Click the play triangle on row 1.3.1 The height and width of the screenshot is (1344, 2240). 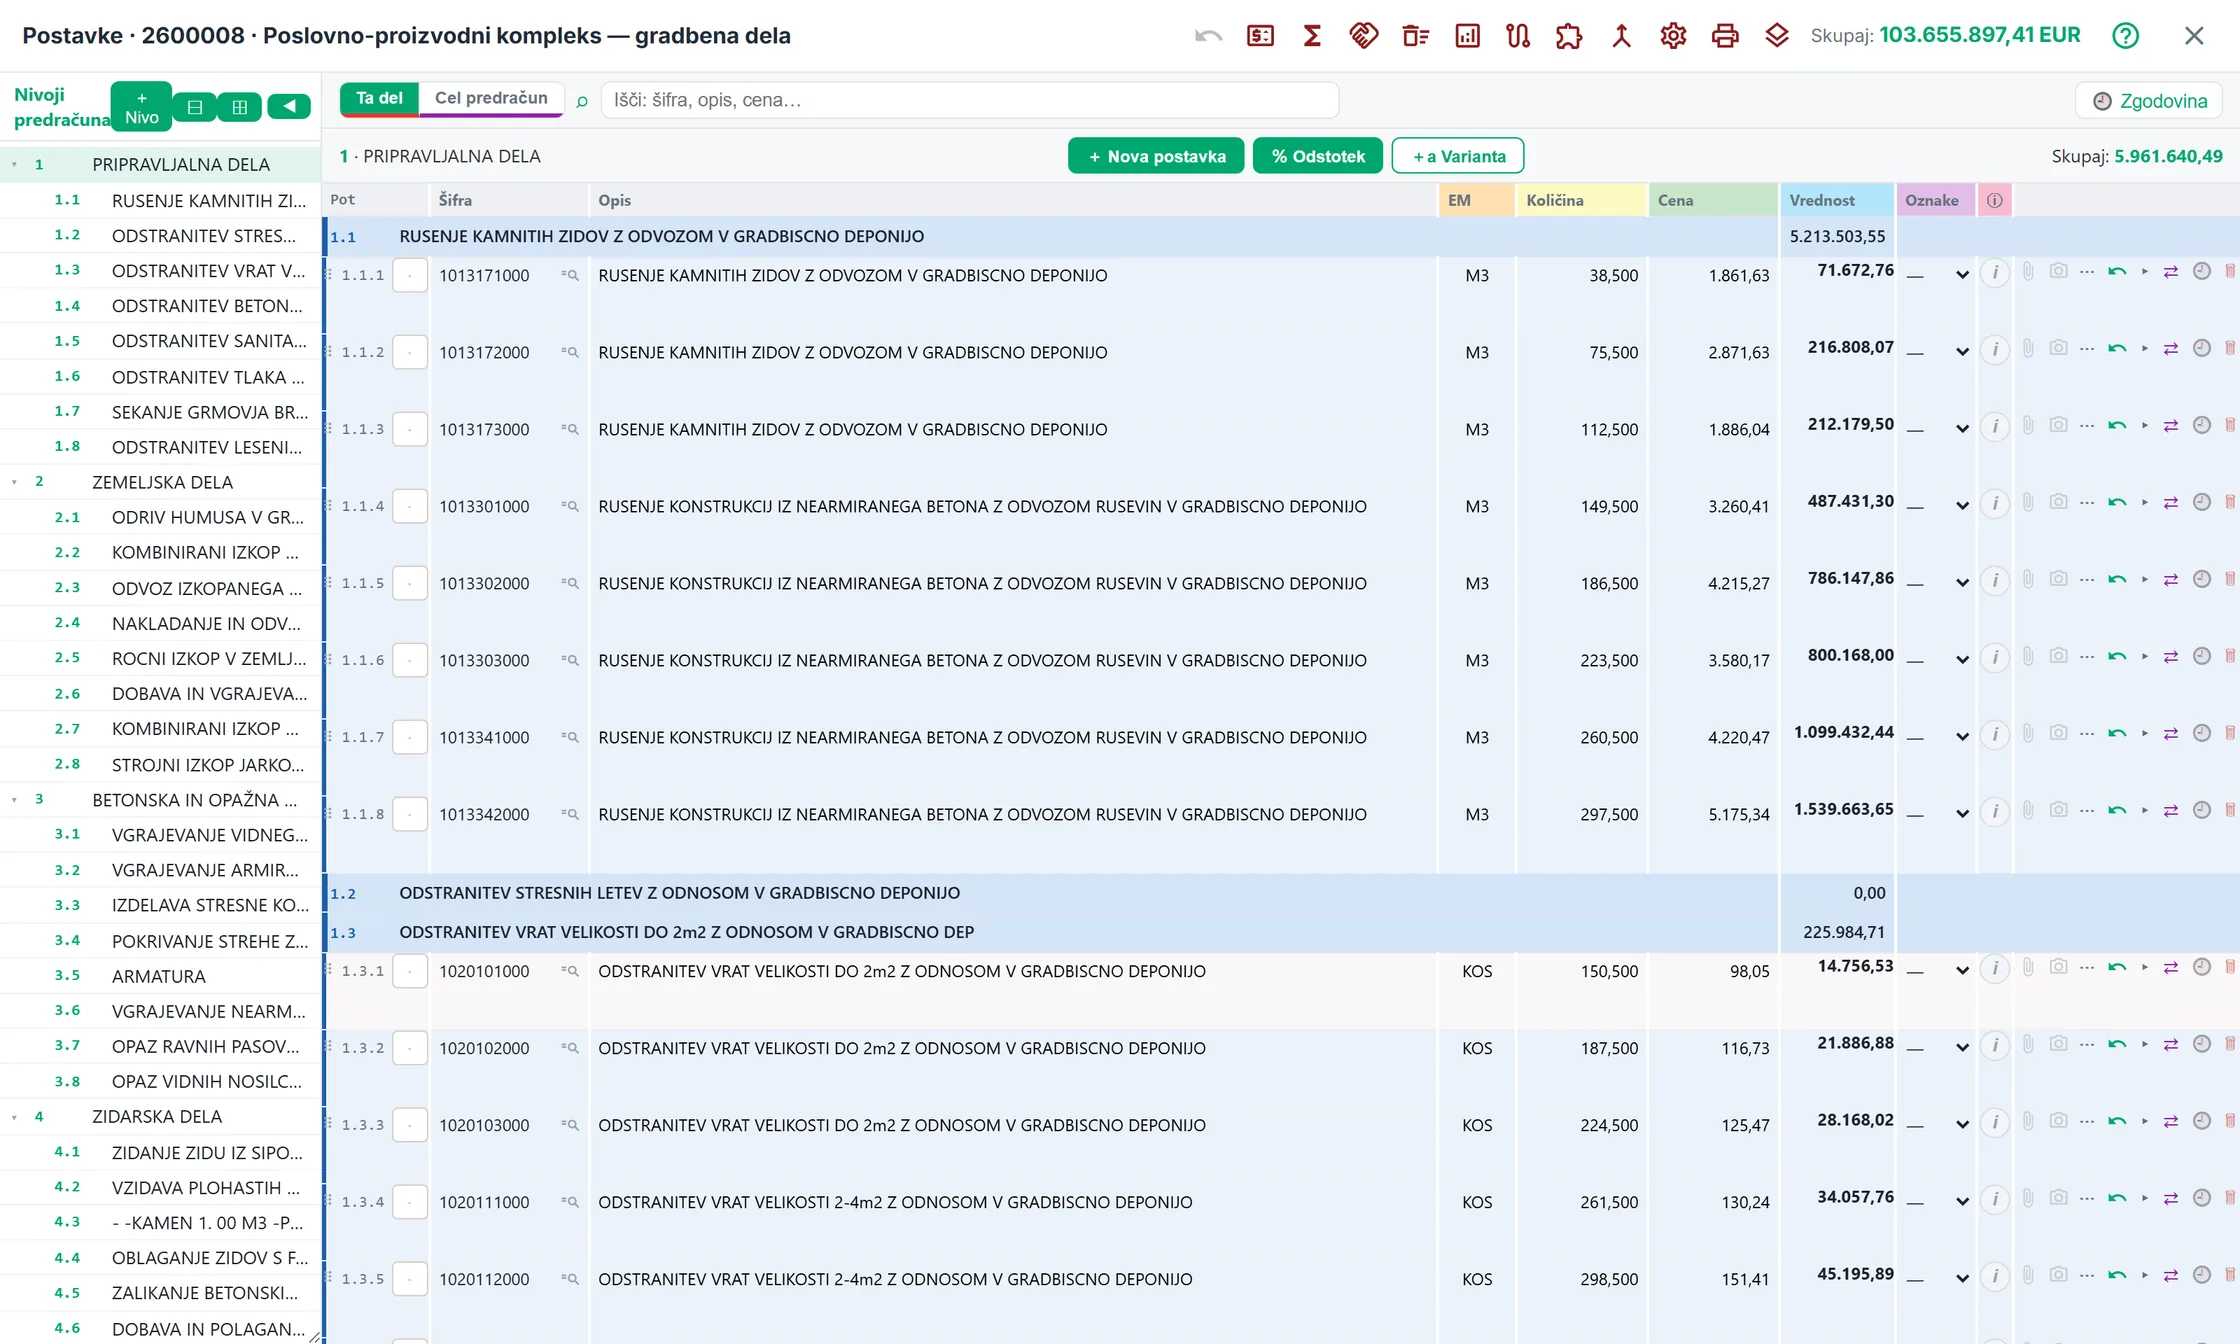[x=2145, y=967]
